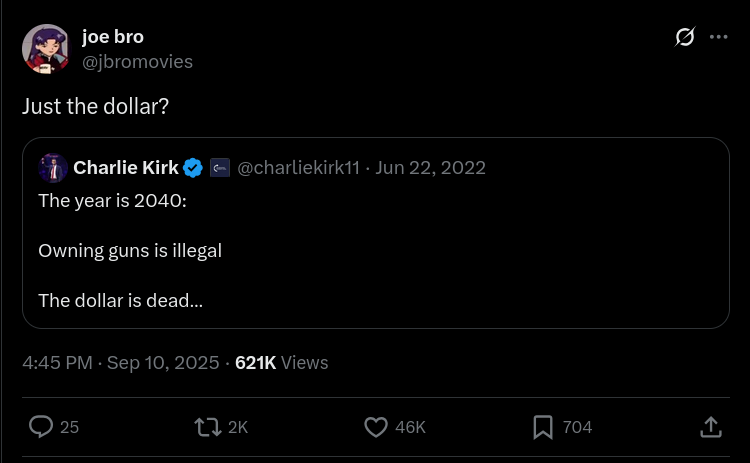The width and height of the screenshot is (750, 463).
Task: Bookmark this post
Action: click(543, 427)
